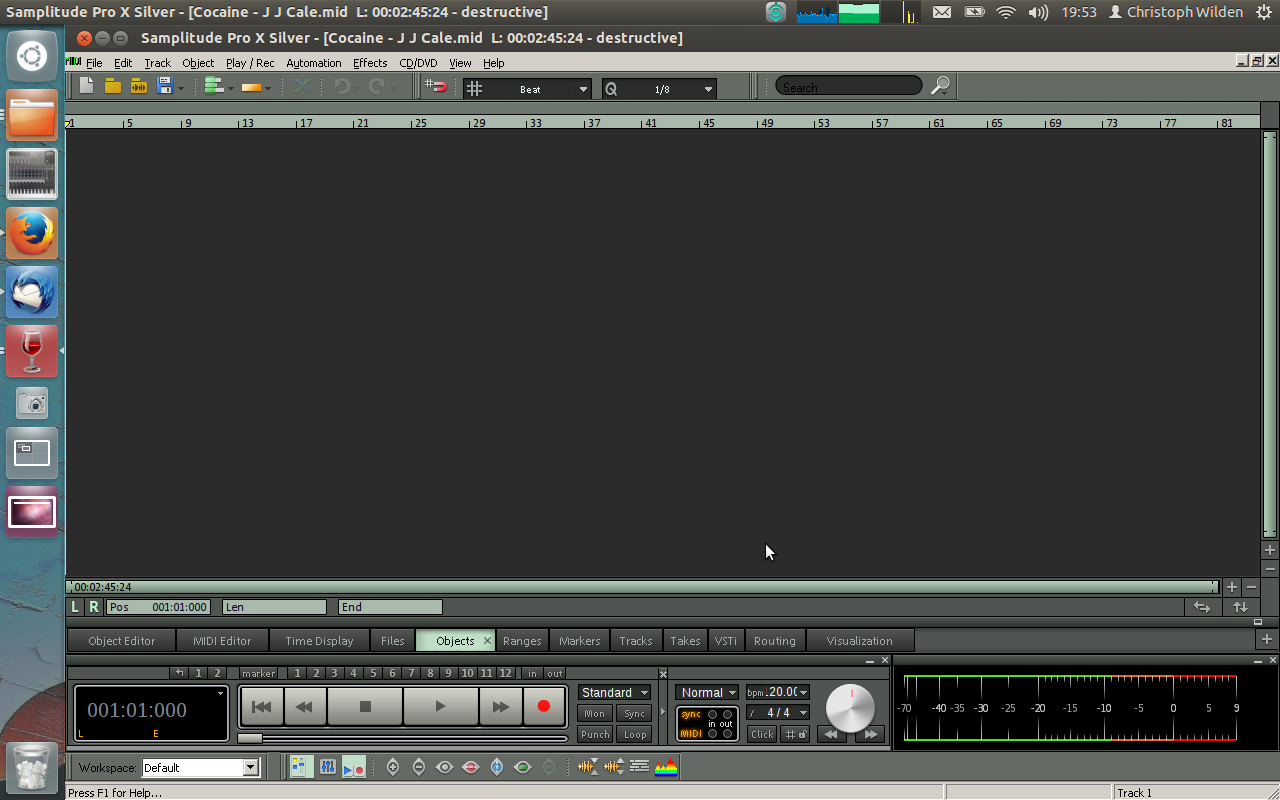Click the Q quantize icon
This screenshot has width=1280, height=800.
point(611,88)
